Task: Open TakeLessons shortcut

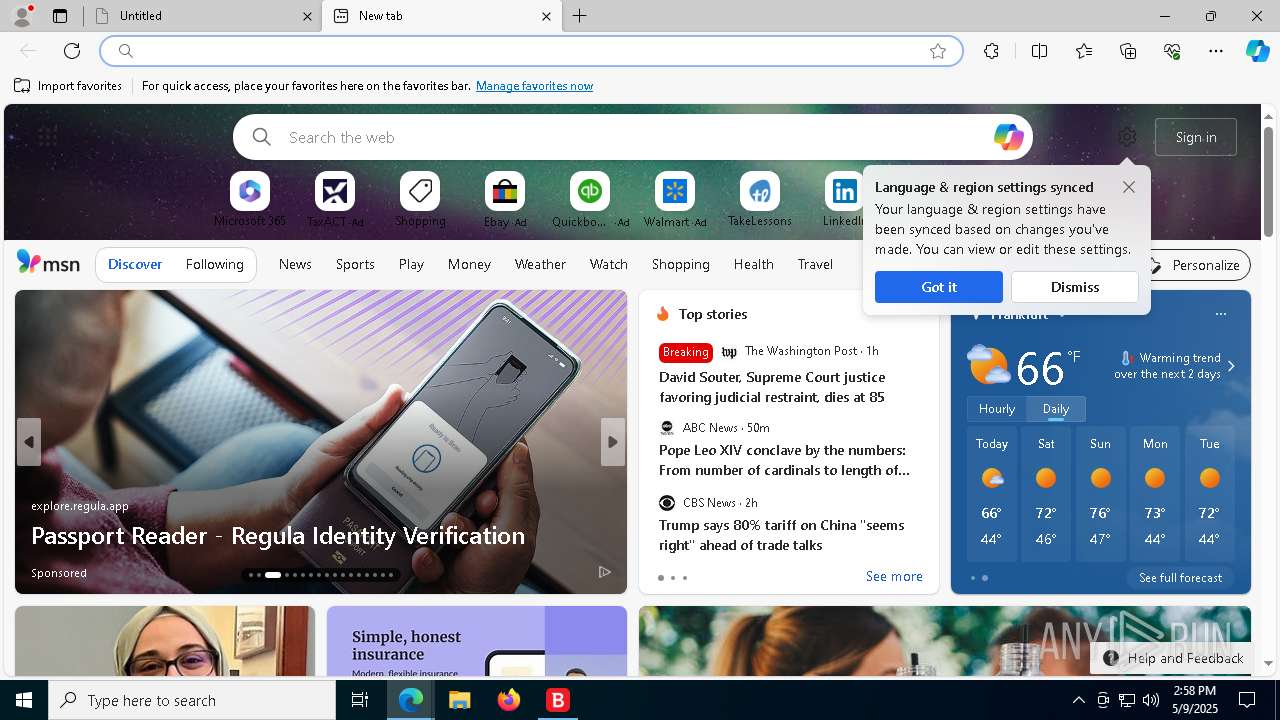Action: pos(760,200)
